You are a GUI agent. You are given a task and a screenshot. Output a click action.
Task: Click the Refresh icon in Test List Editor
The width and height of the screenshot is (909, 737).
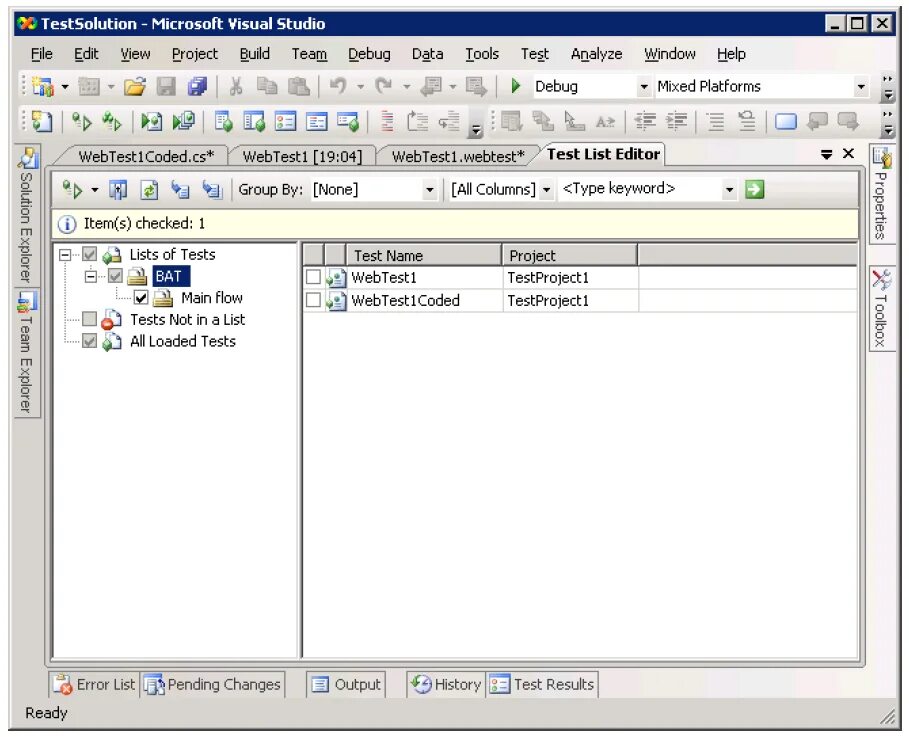point(149,190)
